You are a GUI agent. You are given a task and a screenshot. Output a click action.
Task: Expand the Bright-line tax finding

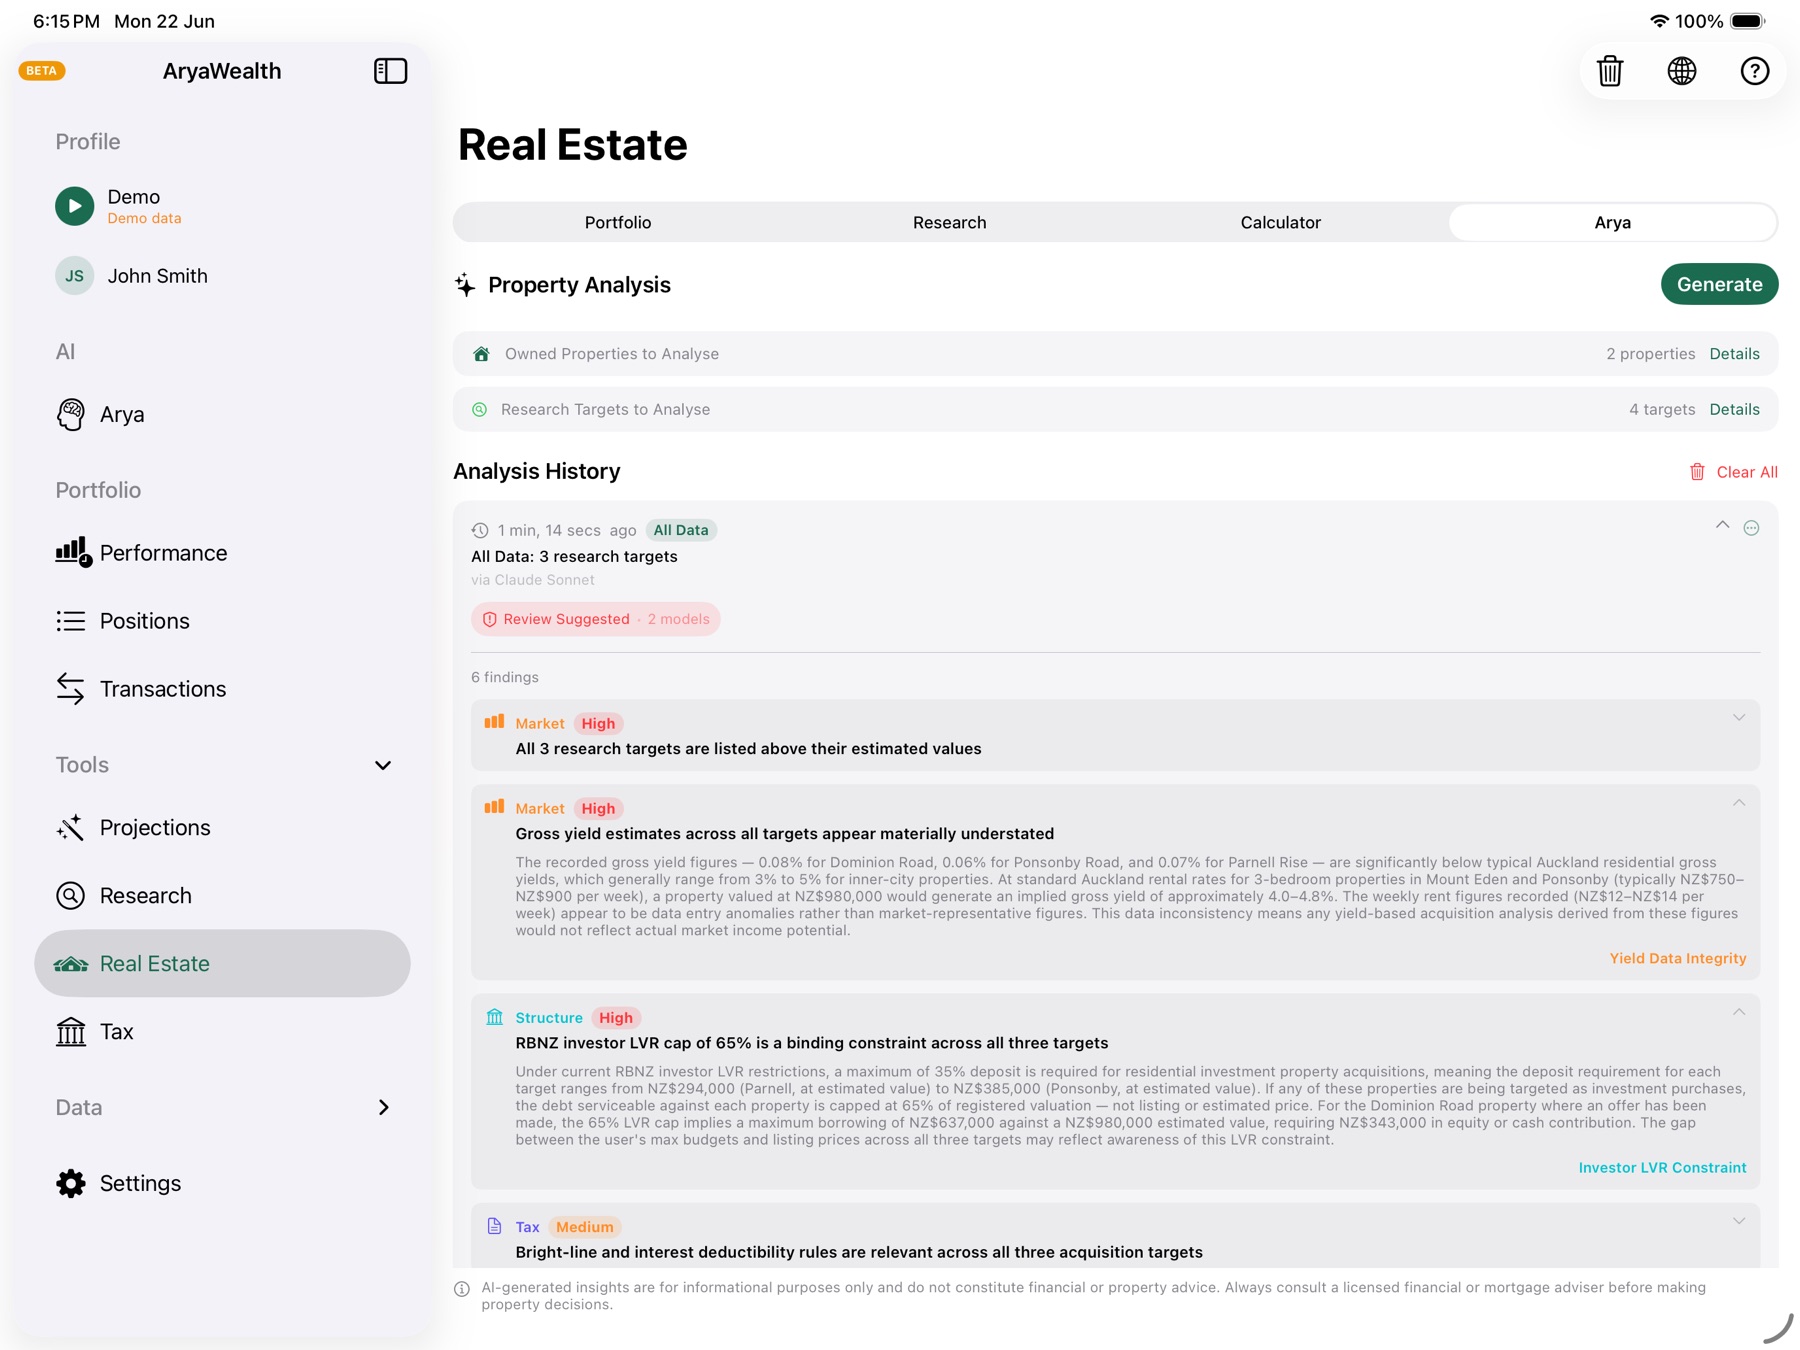(x=1739, y=1221)
